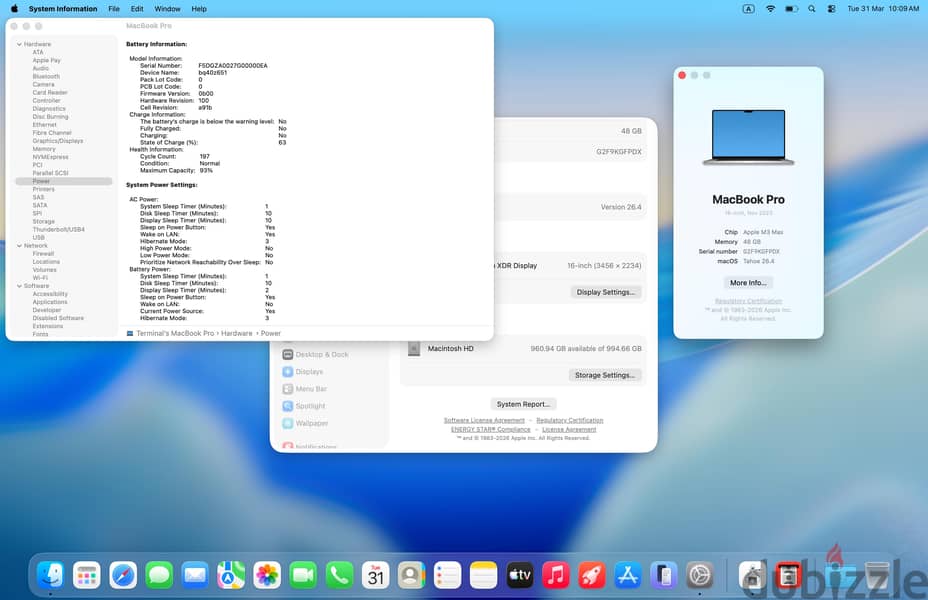Open License Agreement link in Settings

pos(569,430)
